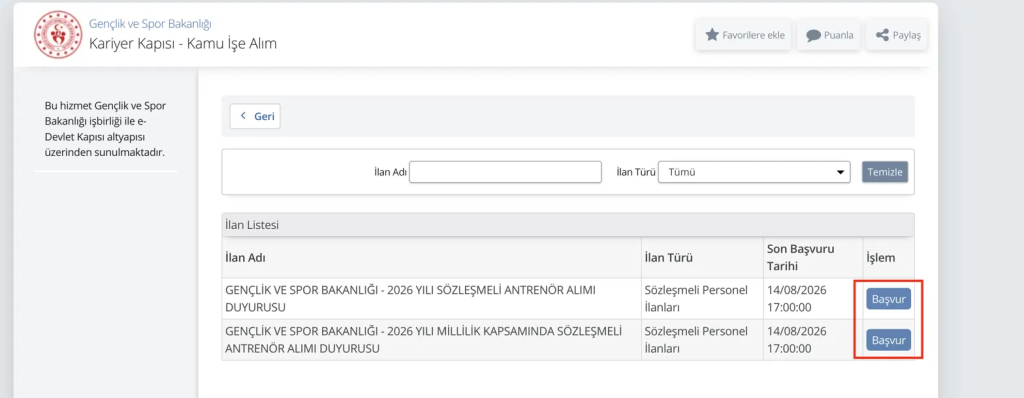Click the Kariyer Kapısı - Kamu İşe Alım title
Screen dimensions: 1024x398
[x=183, y=44]
